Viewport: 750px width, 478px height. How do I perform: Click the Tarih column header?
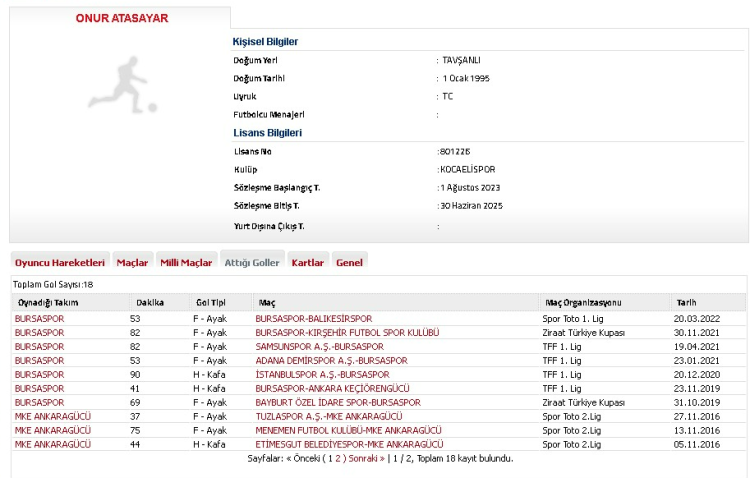click(x=686, y=302)
